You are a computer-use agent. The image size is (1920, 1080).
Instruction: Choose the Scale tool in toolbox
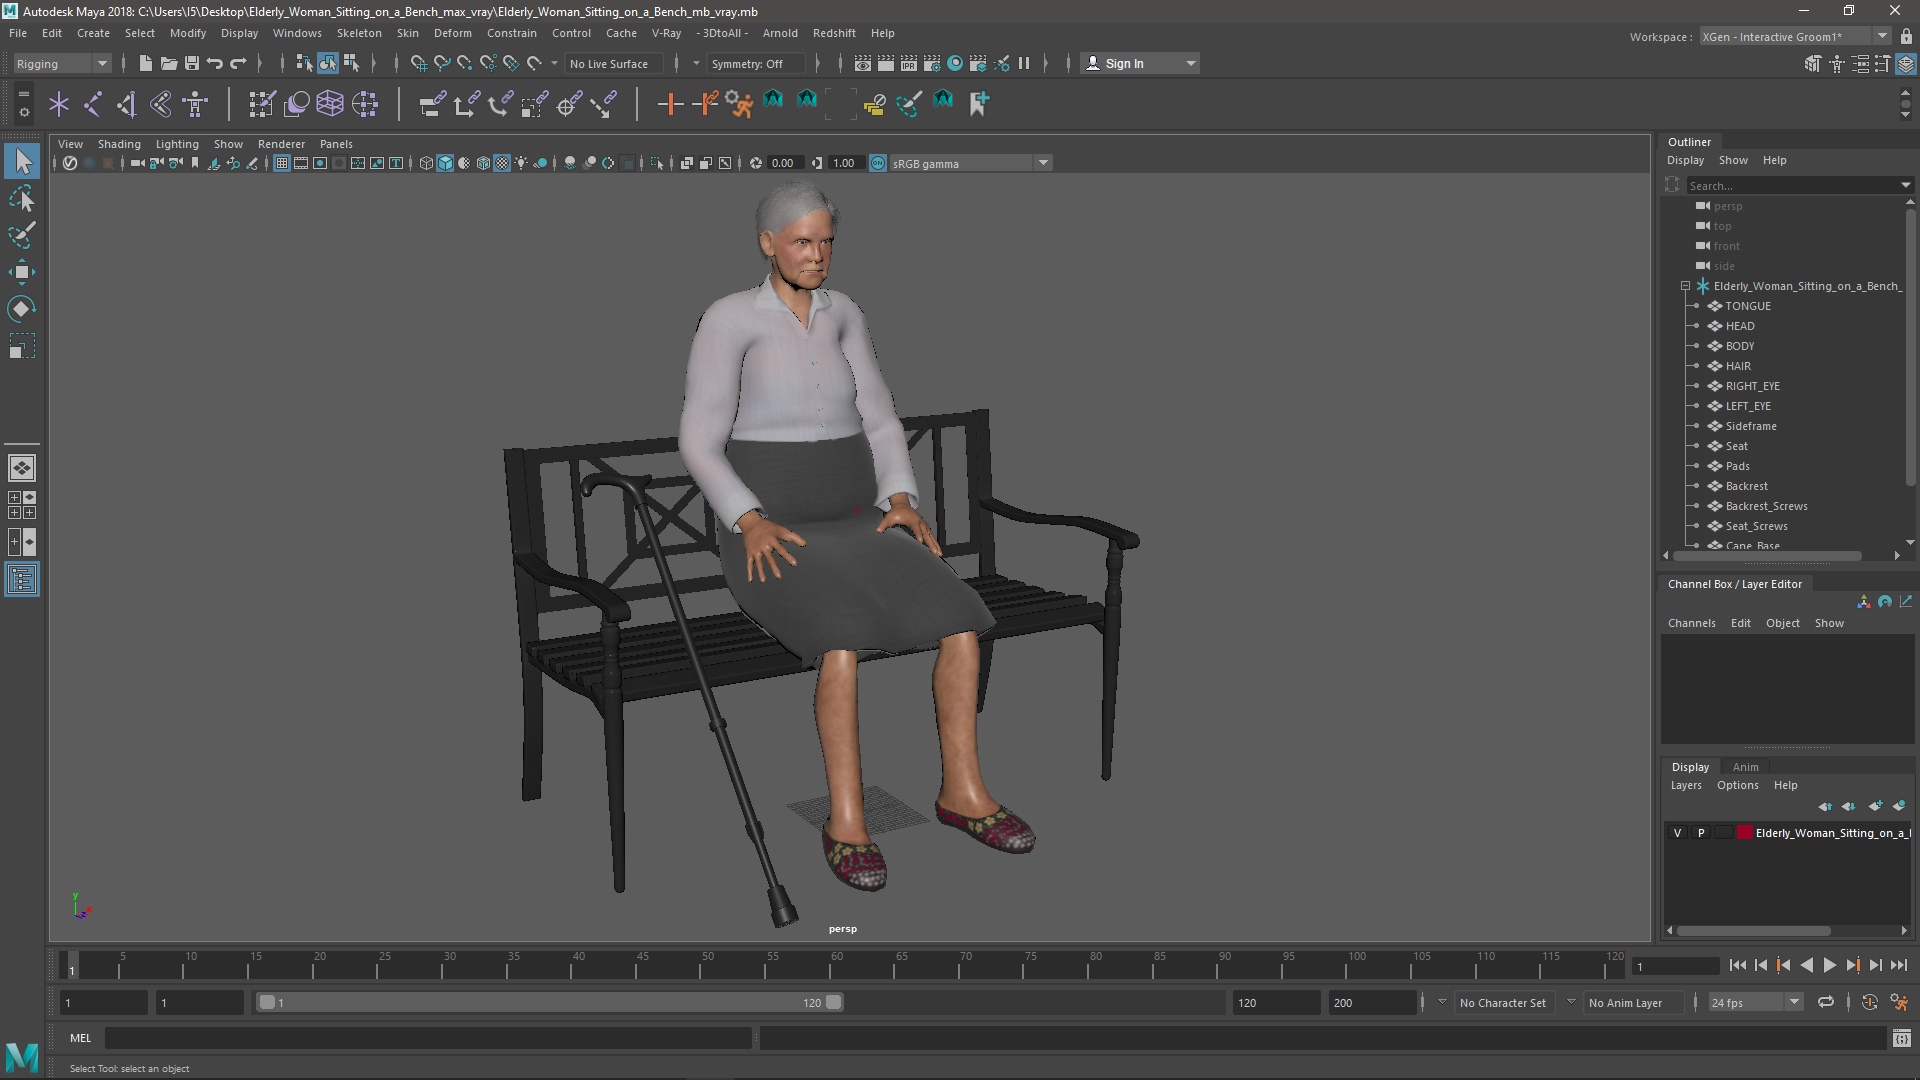(x=22, y=346)
